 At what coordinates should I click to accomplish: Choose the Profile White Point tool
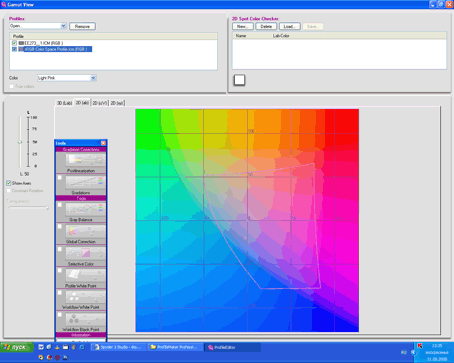pyautogui.click(x=85, y=275)
